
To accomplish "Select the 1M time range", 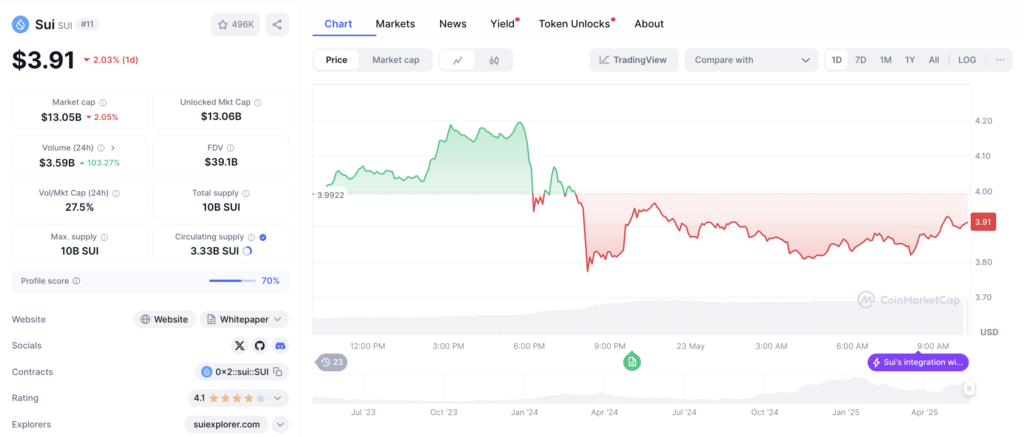I will pos(886,60).
